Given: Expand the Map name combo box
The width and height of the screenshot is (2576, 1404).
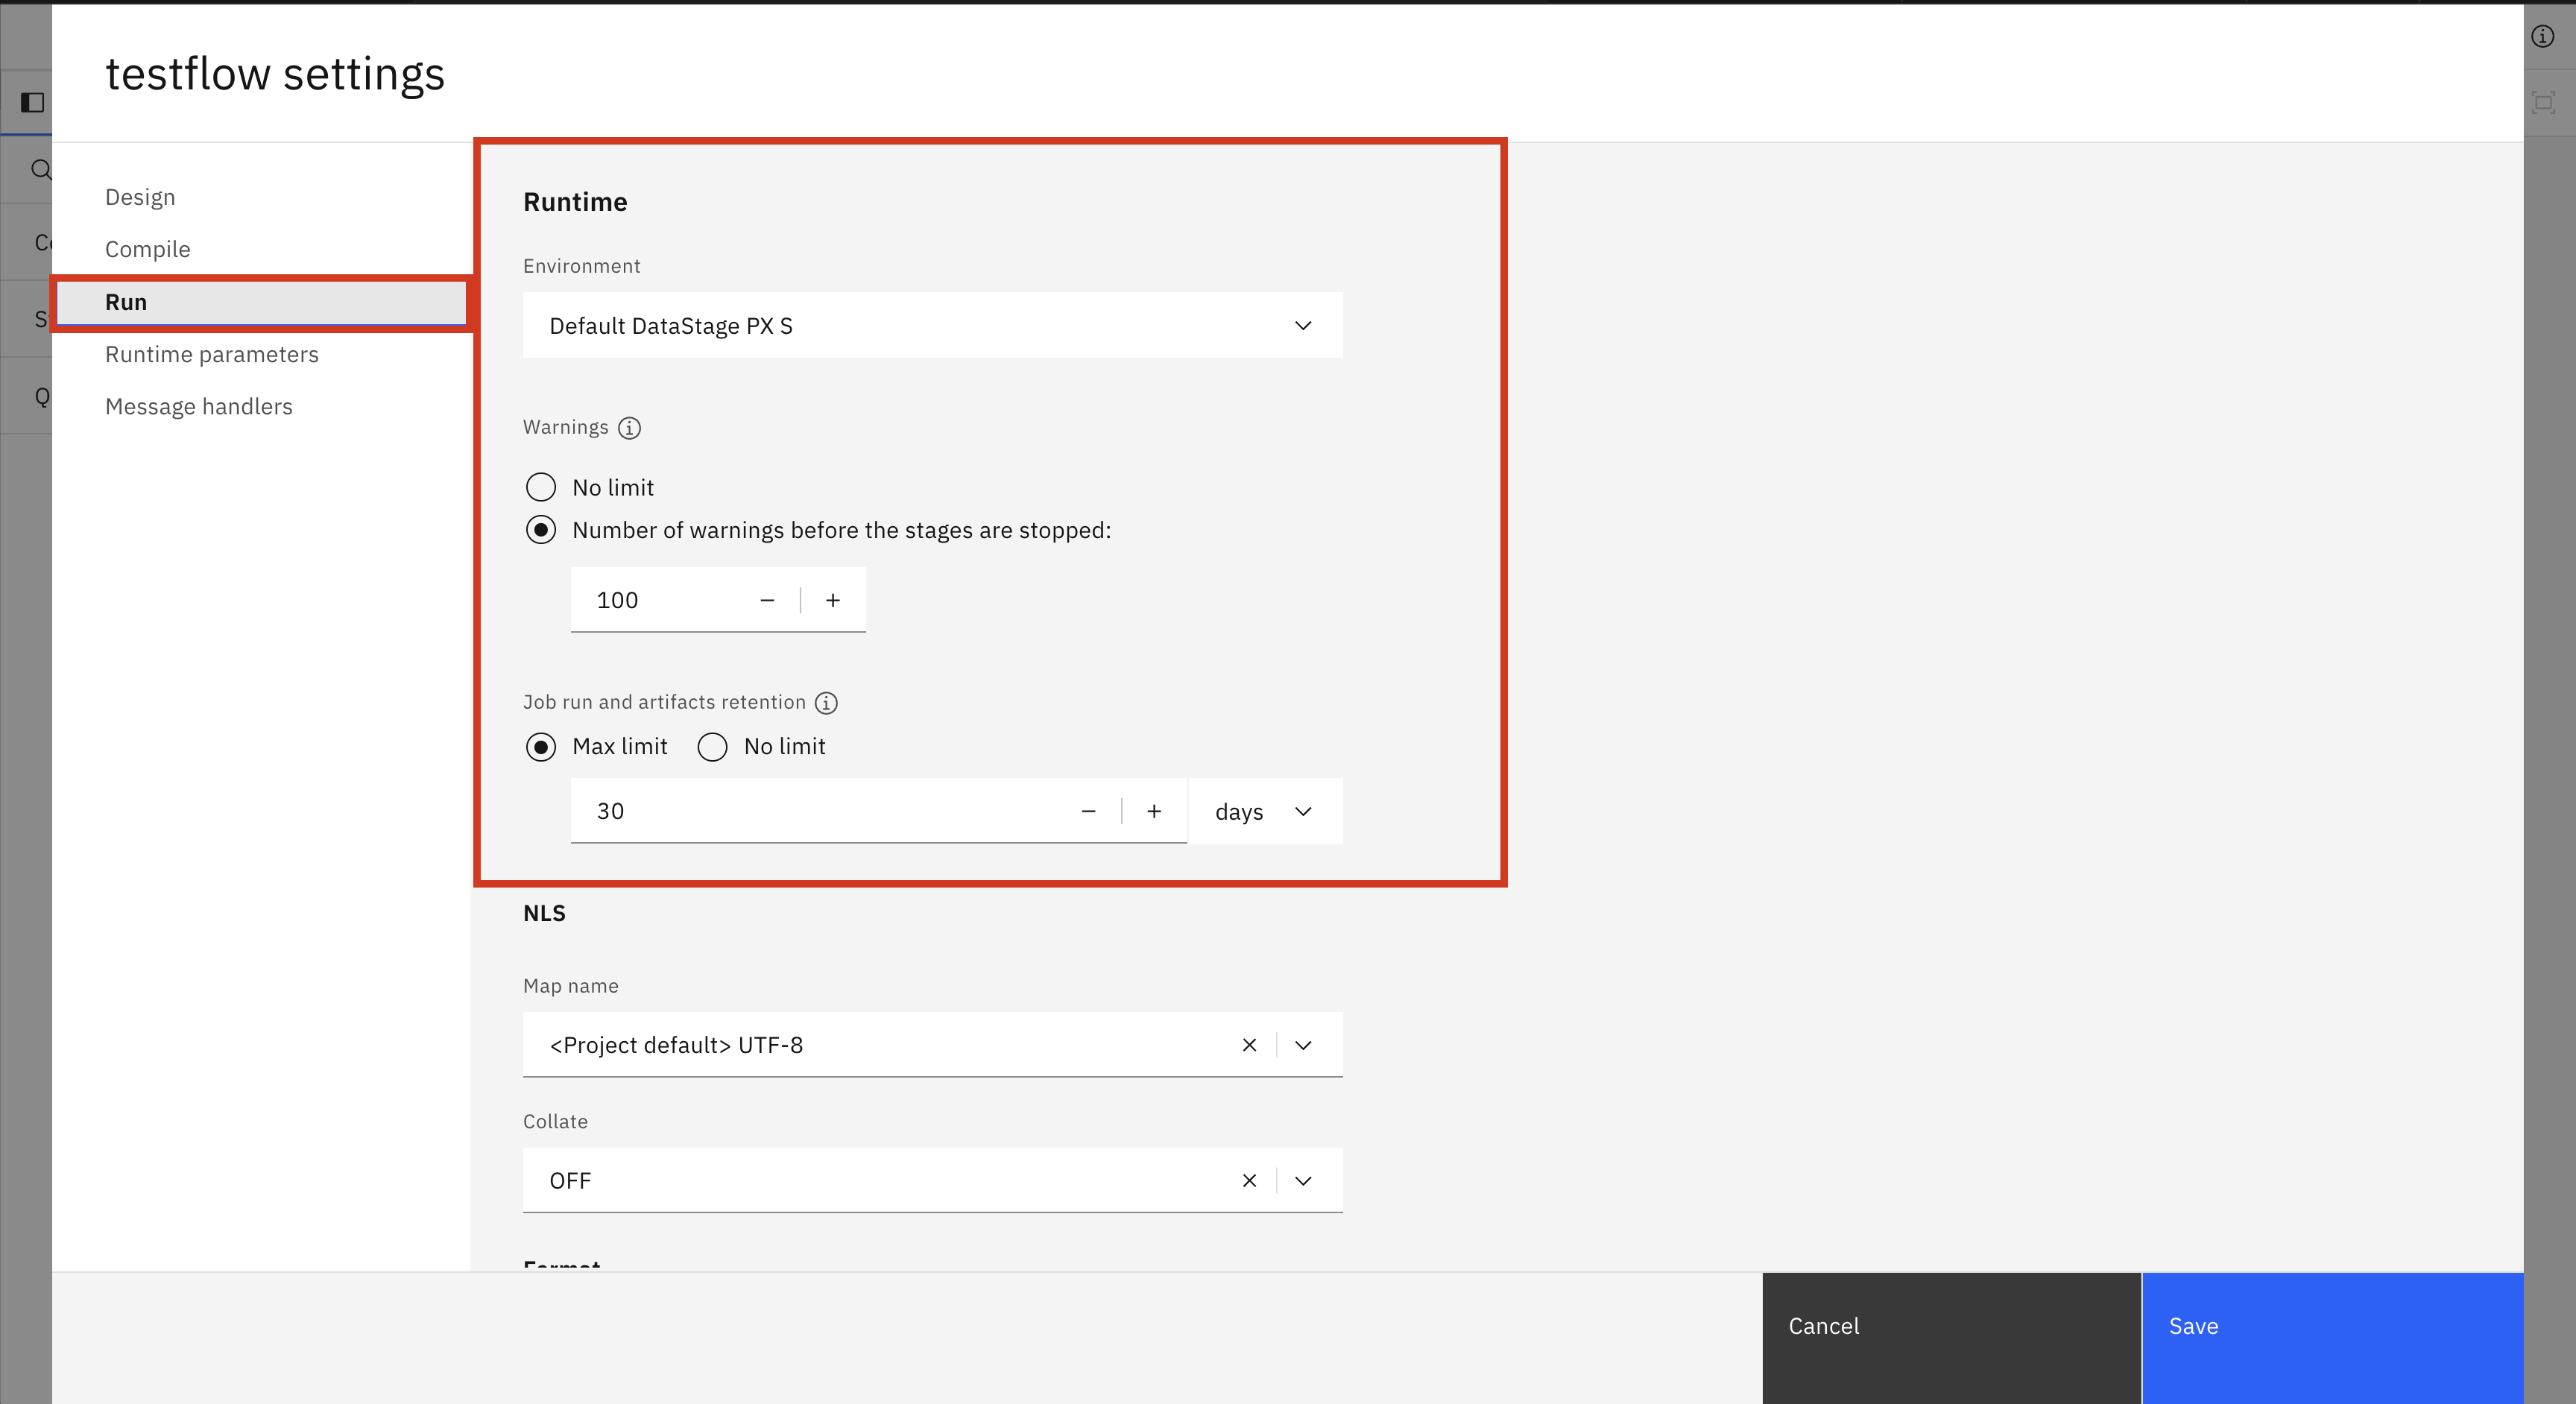Looking at the screenshot, I should [1303, 1045].
